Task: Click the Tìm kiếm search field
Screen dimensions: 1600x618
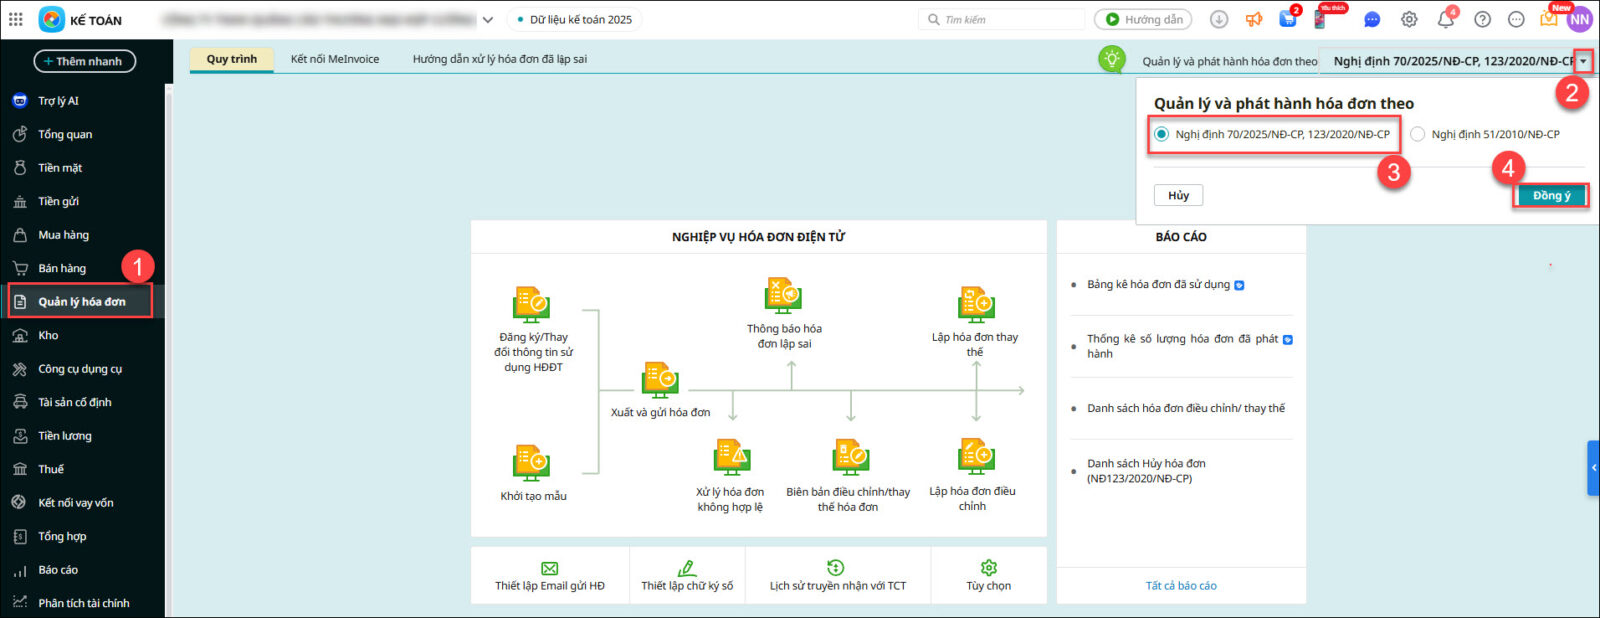Action: [1005, 20]
